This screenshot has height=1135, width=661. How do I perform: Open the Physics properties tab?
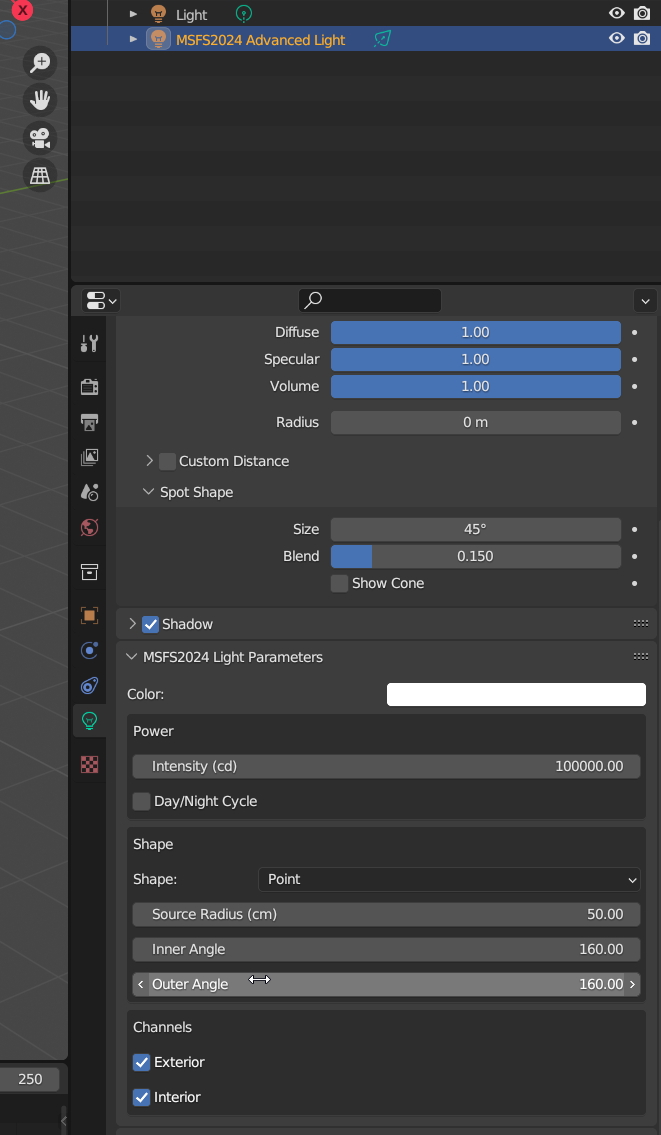89,650
